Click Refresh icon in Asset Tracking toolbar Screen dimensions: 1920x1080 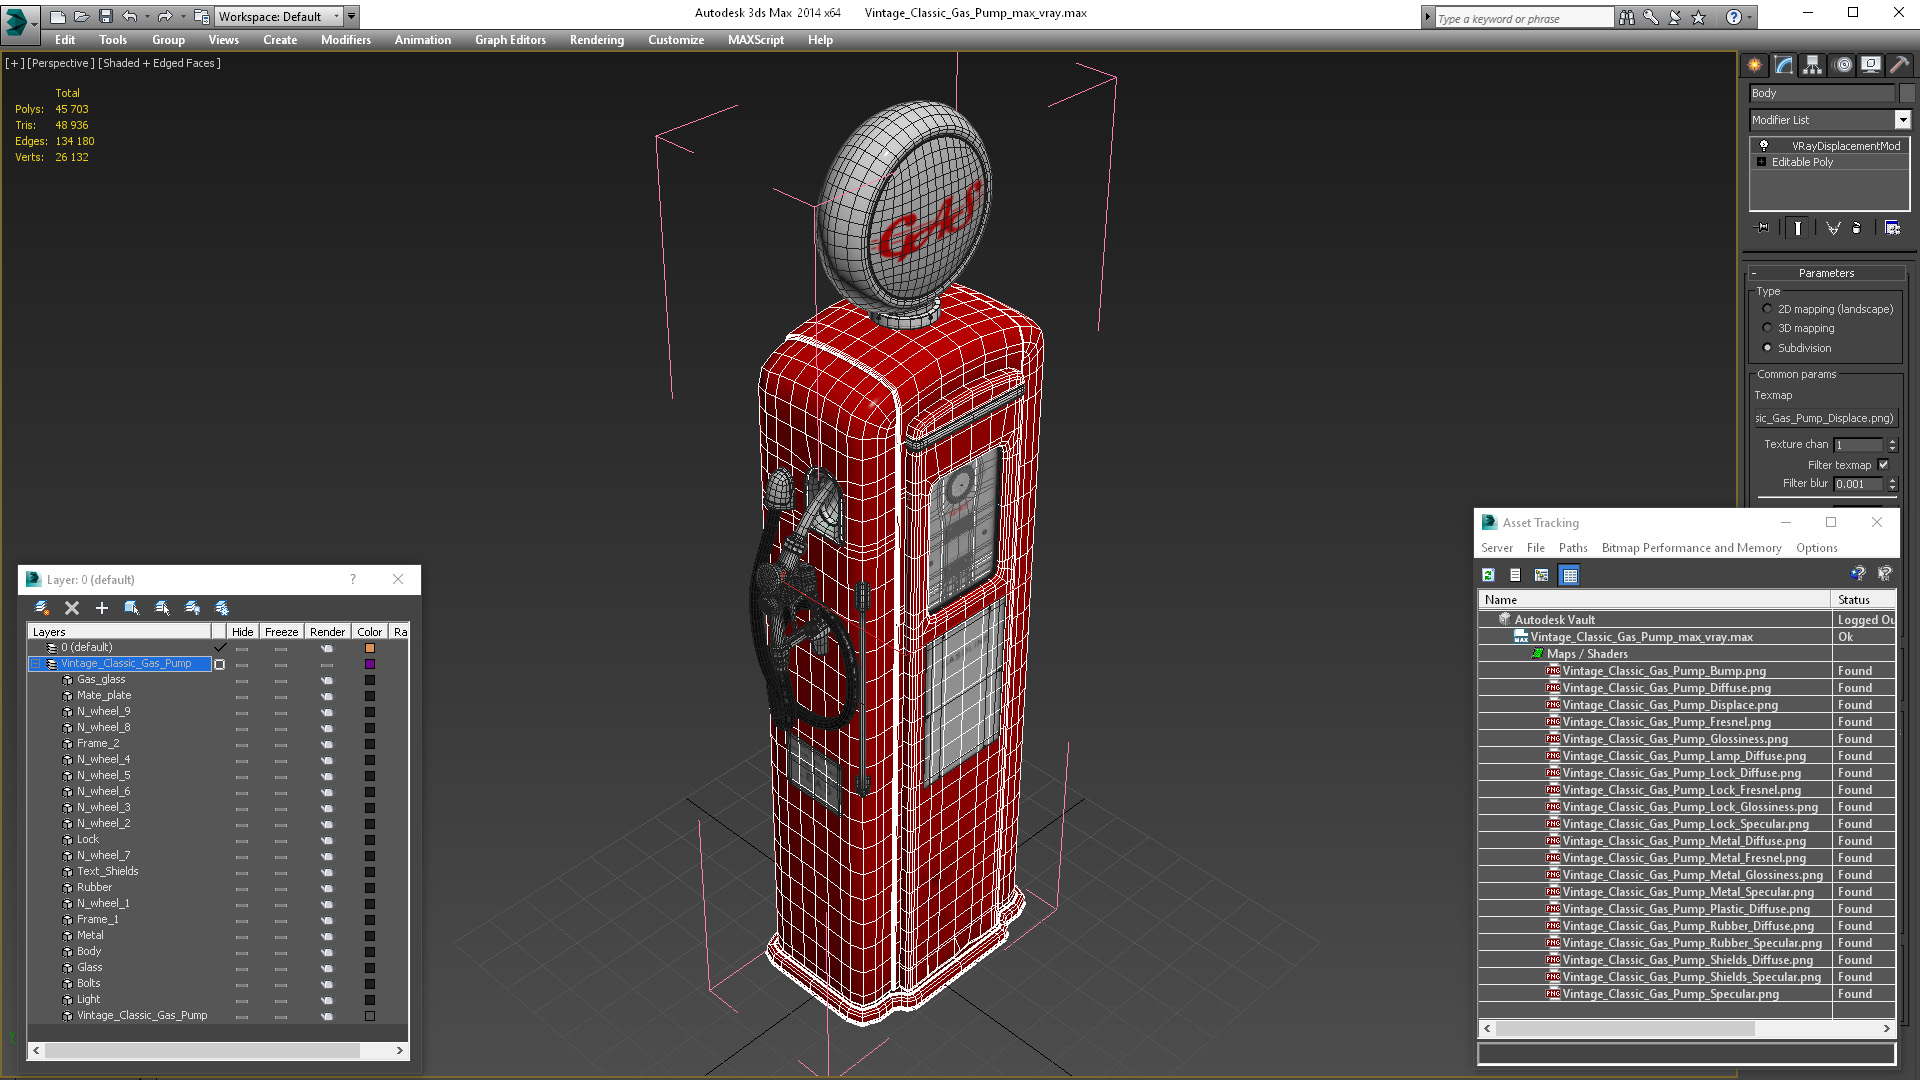click(1488, 575)
